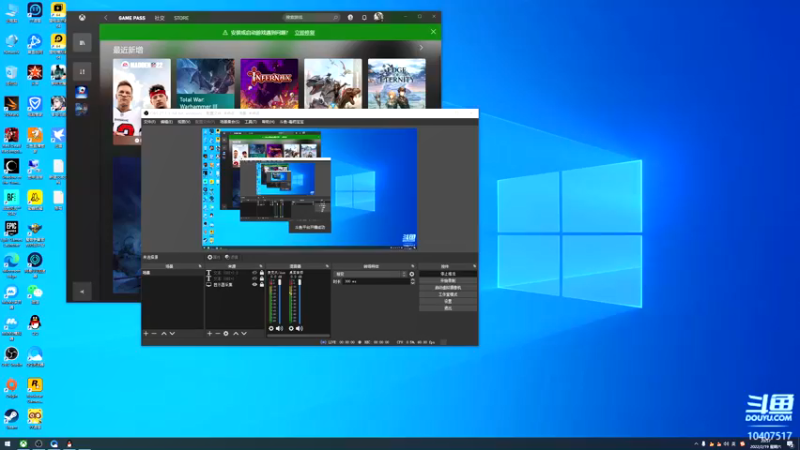Move source down in OBS
Viewport: 800px width, 450px height.
click(x=244, y=334)
